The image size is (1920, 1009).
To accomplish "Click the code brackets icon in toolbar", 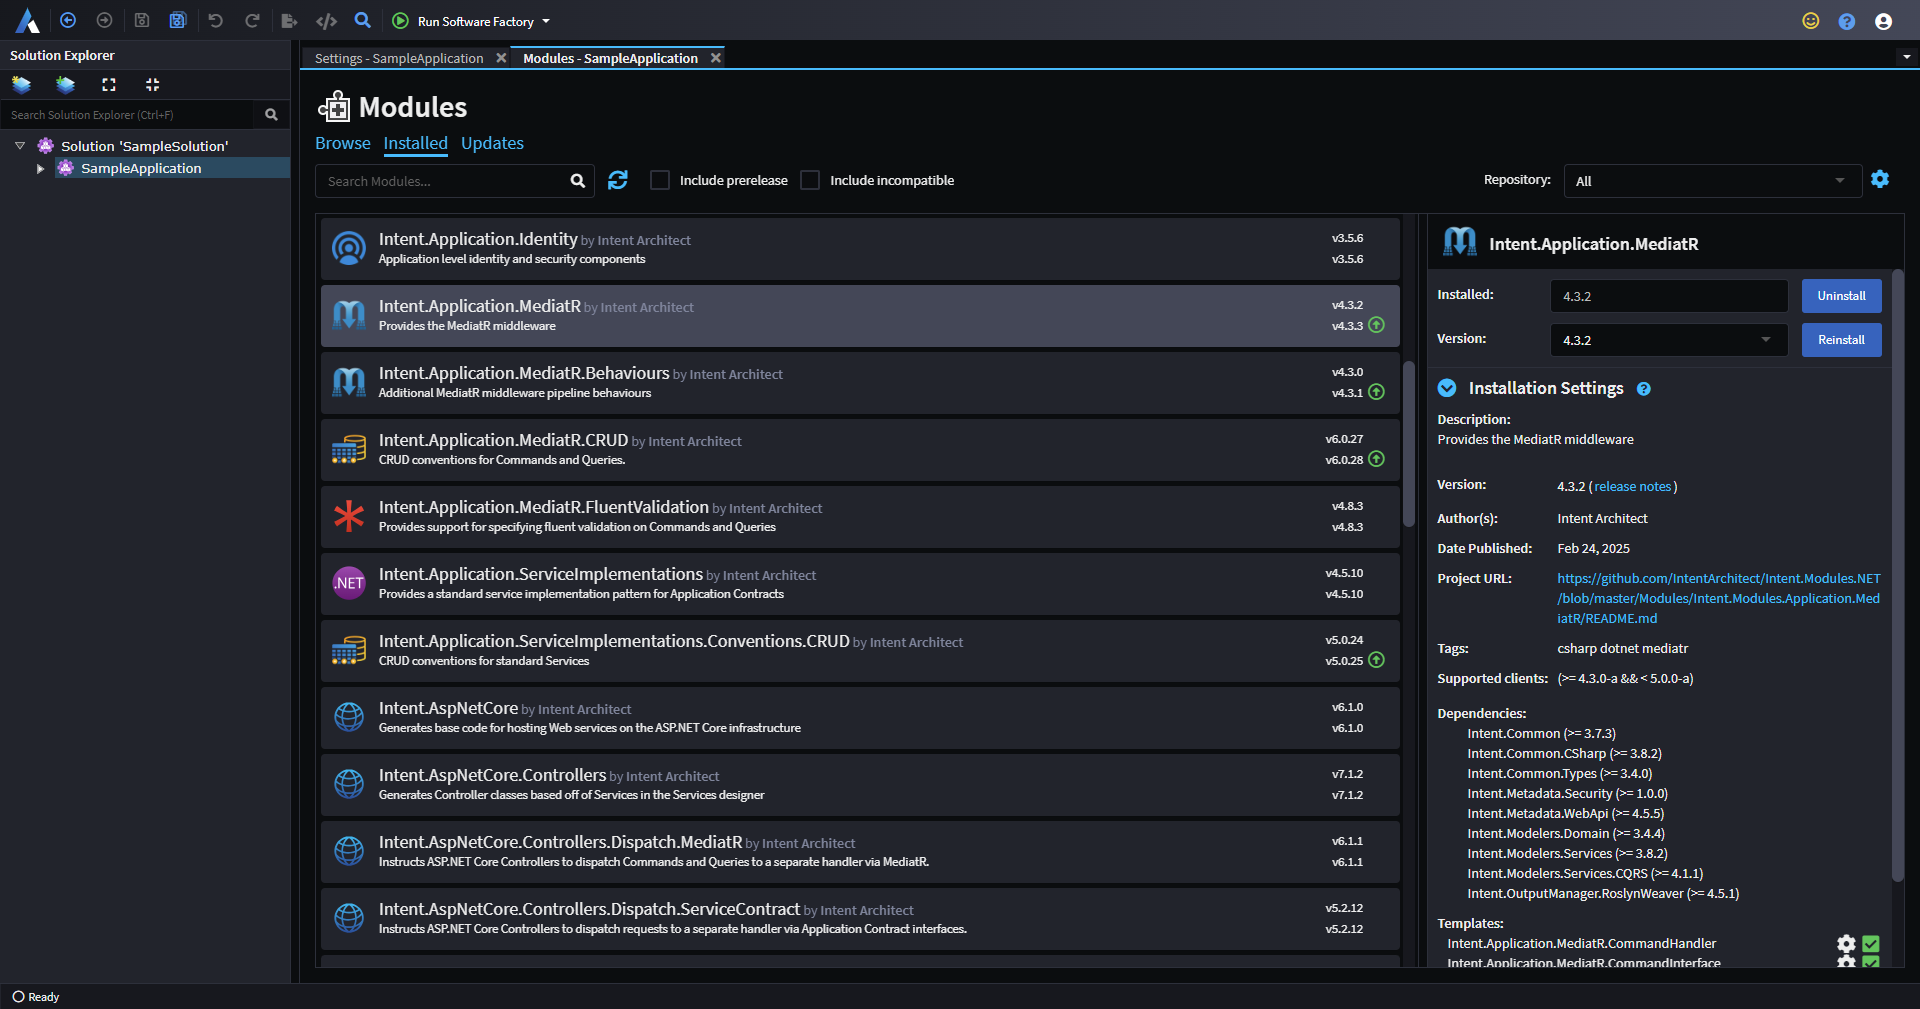I will 326,21.
